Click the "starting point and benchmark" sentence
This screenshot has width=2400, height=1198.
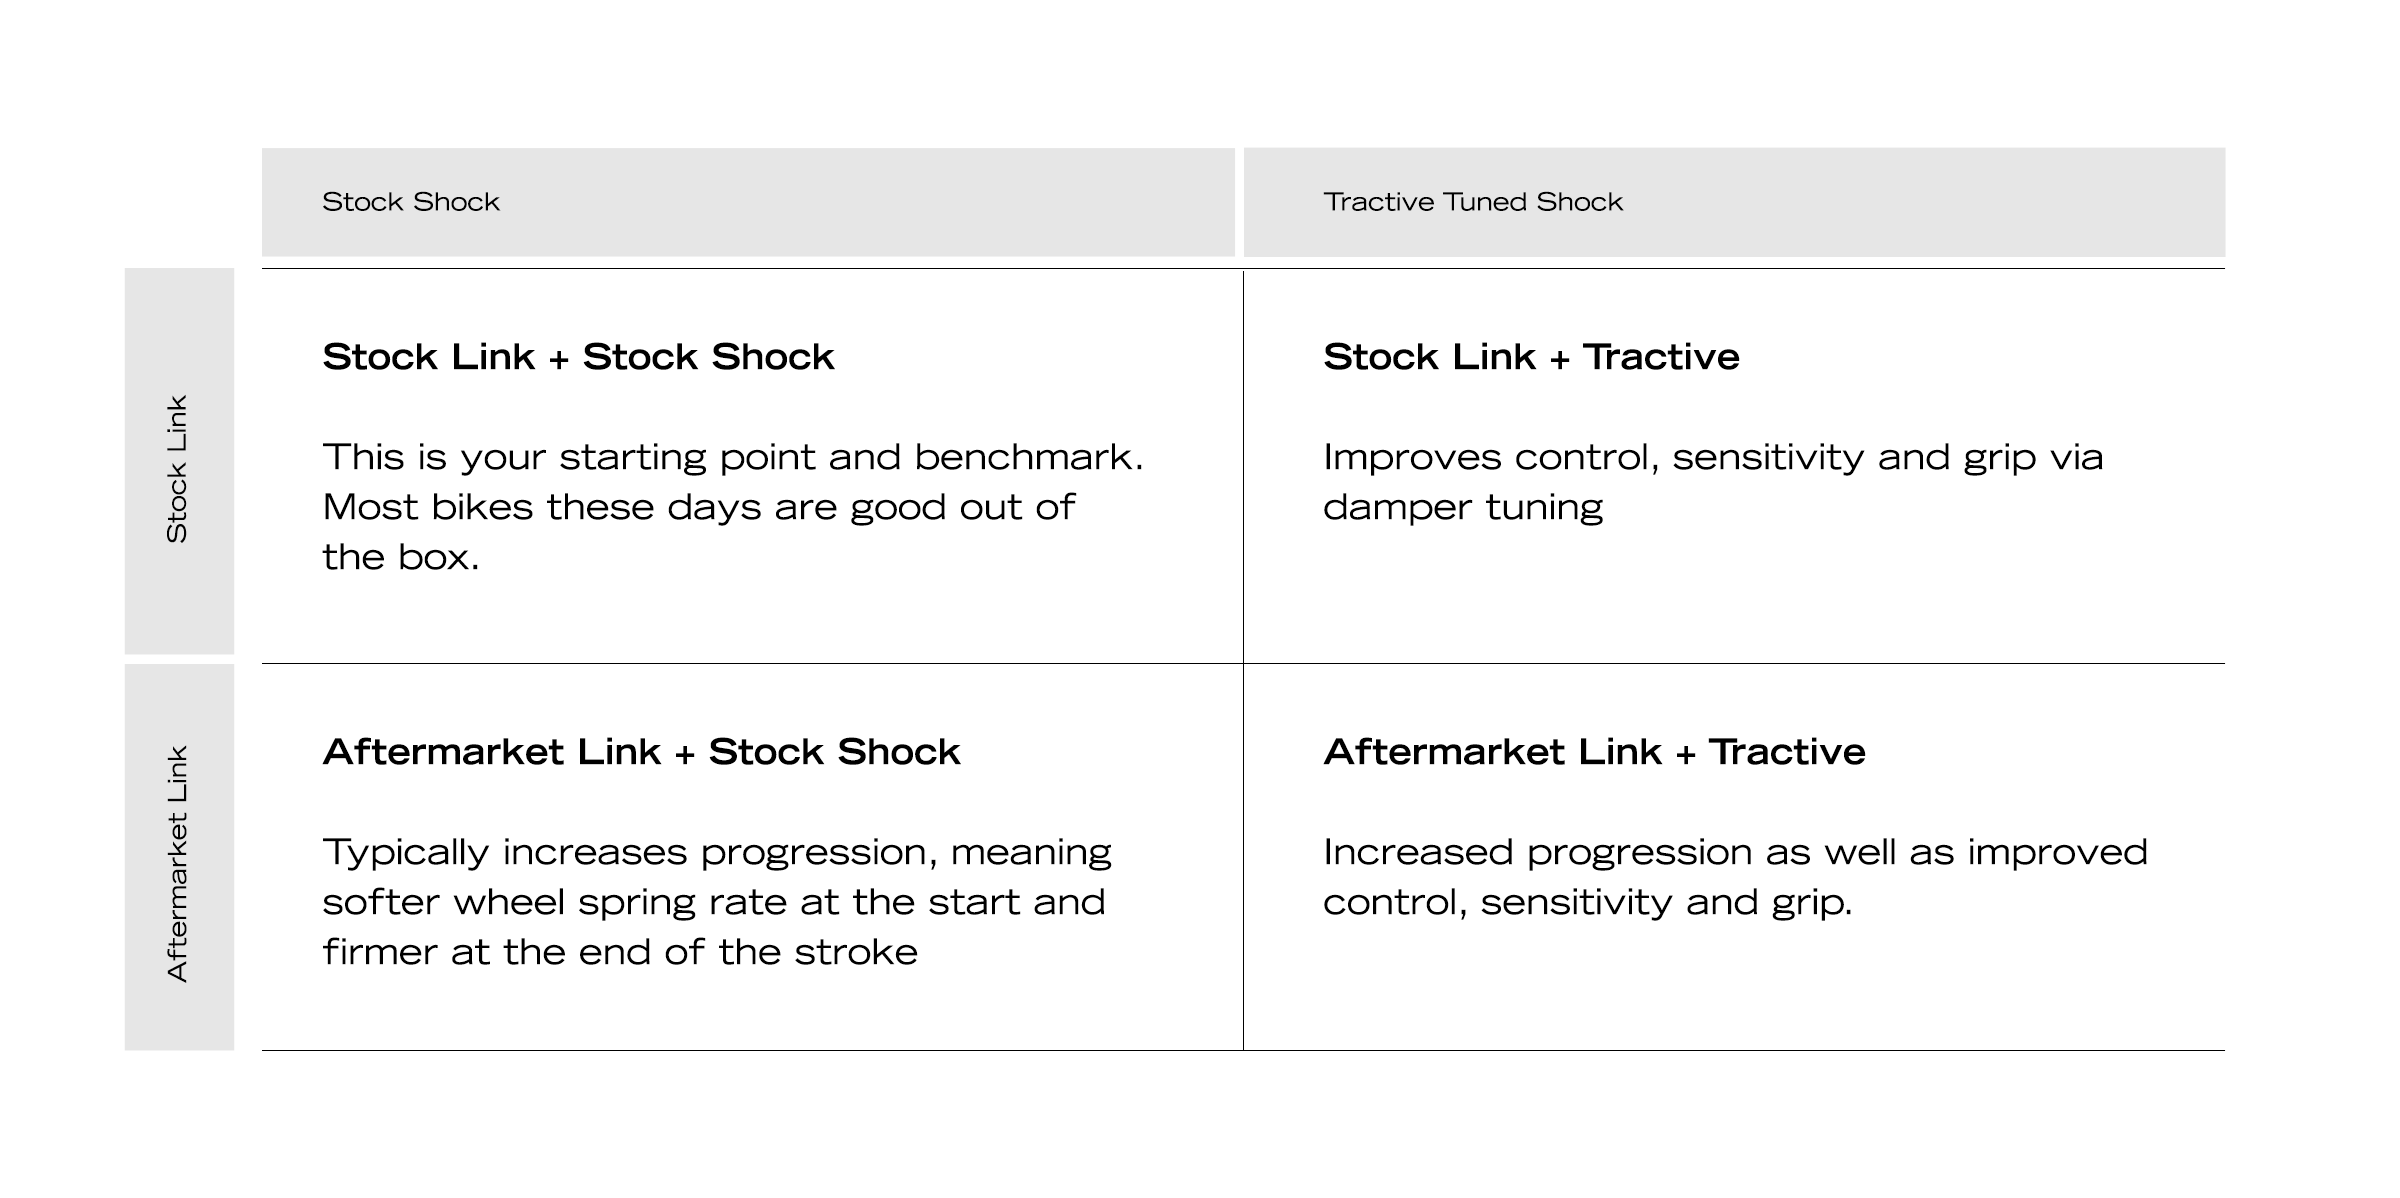[732, 457]
